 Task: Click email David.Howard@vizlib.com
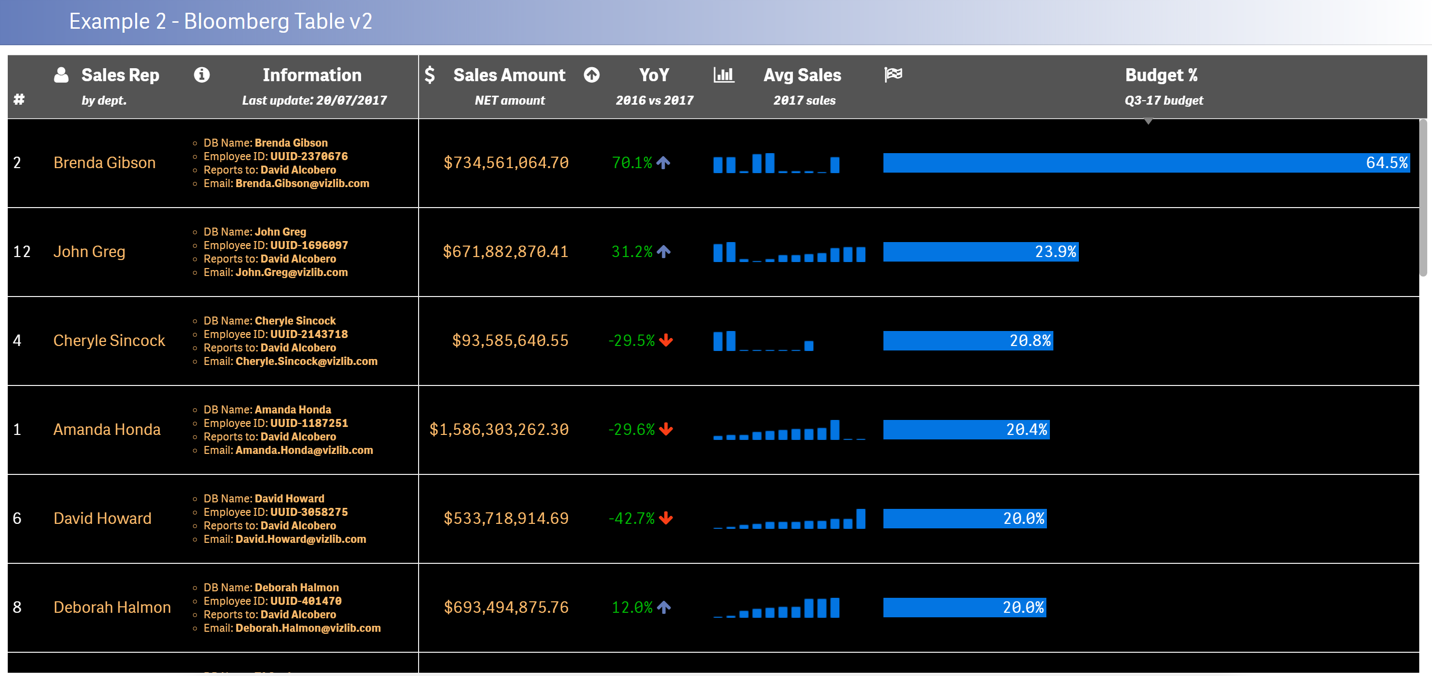tap(300, 540)
